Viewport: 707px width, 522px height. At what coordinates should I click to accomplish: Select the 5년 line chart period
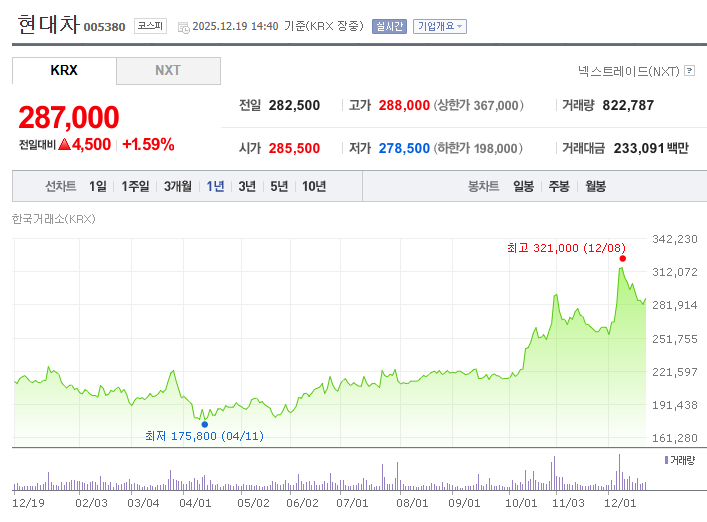(x=279, y=186)
